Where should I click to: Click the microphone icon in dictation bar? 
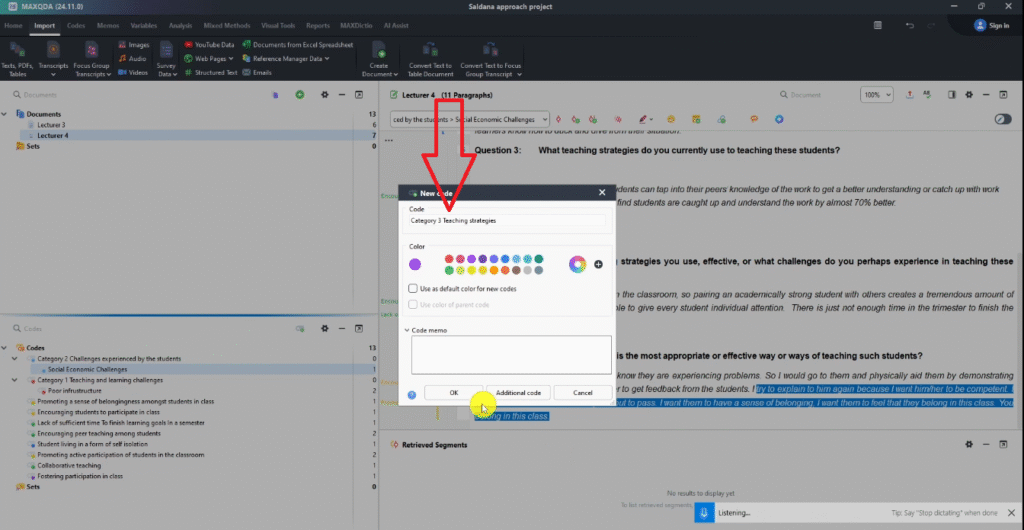[704, 512]
